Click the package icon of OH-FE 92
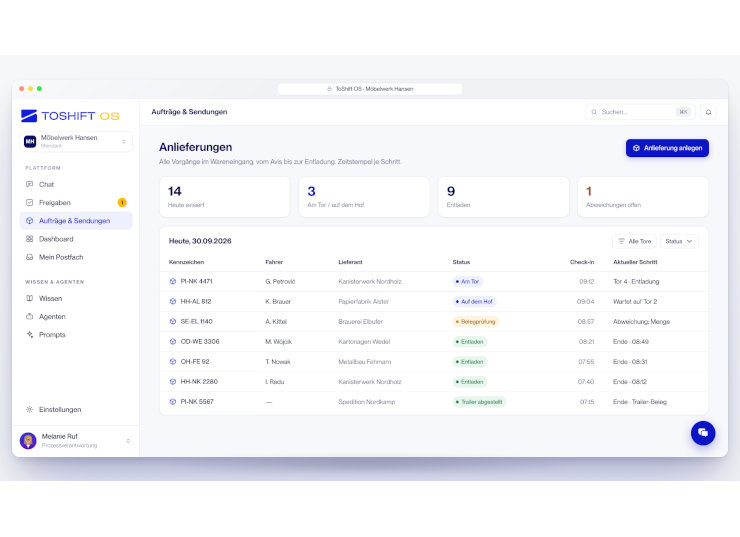Viewport: 740px width, 537px height. [173, 361]
